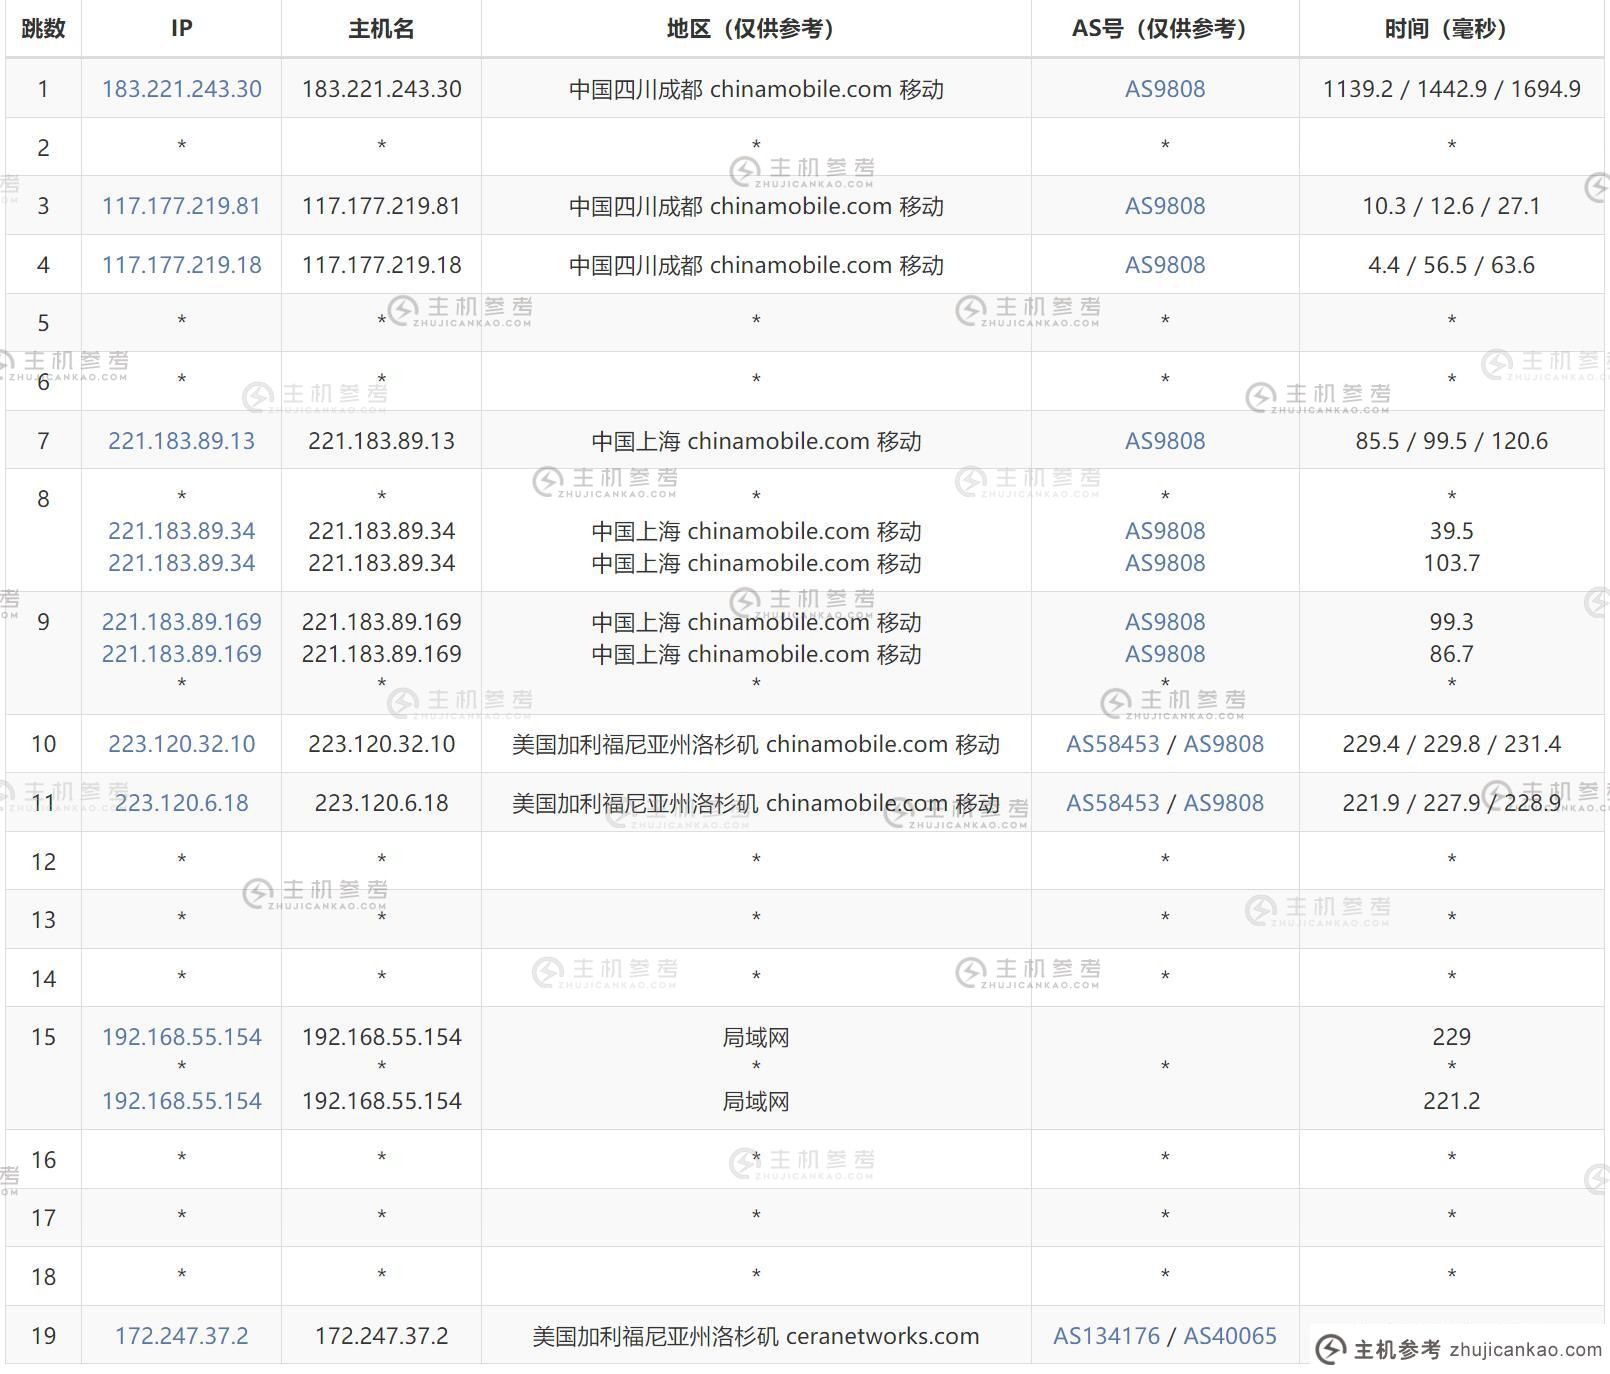The height and width of the screenshot is (1374, 1610).
Task: Click hostname text 172.247.37.2 in 主机名 column
Action: coord(381,1336)
